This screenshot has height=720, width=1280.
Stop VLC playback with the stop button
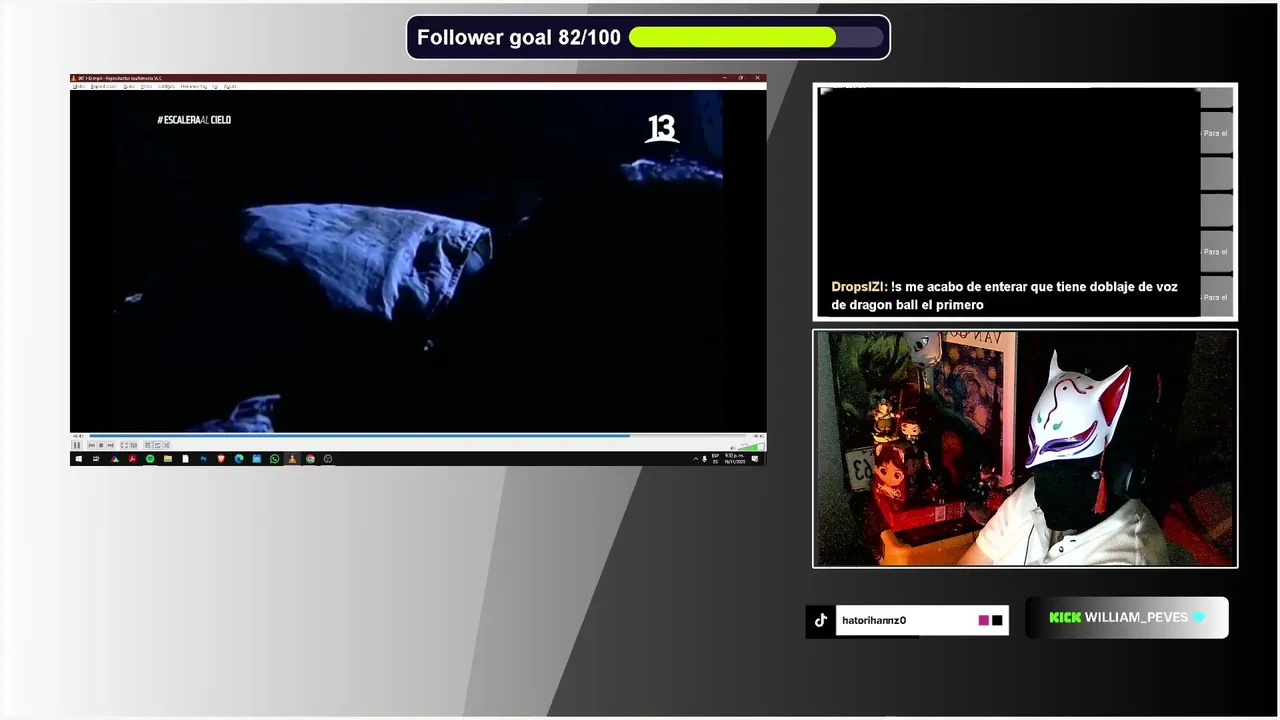[x=101, y=445]
